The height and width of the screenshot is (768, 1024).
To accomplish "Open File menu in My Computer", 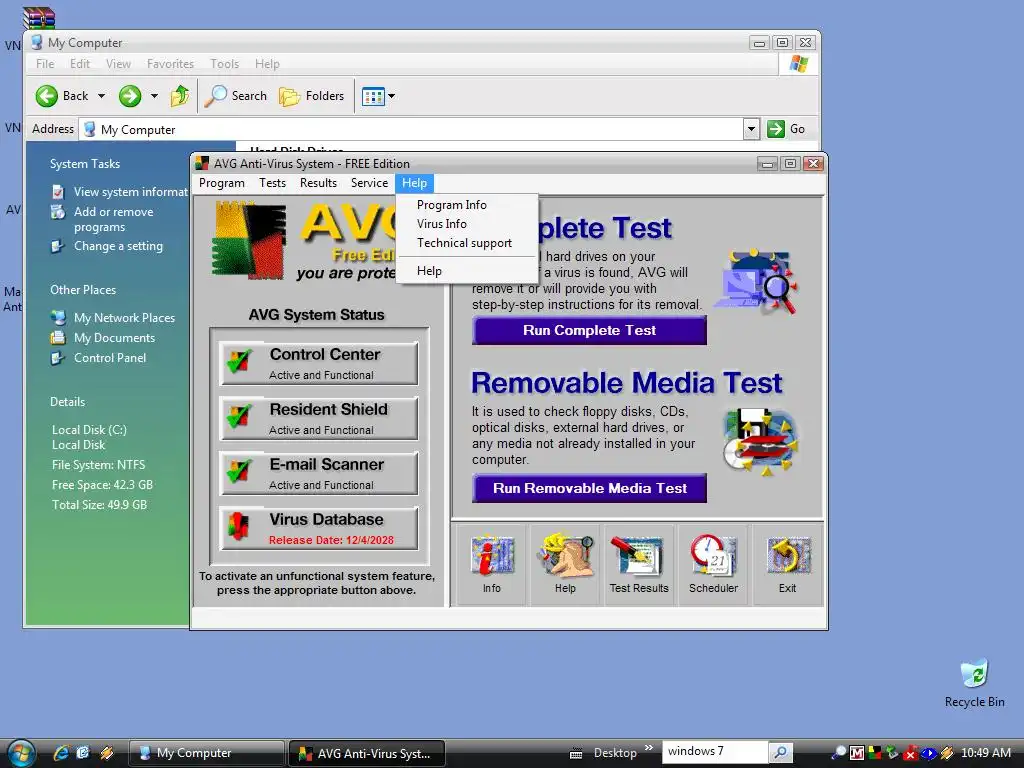I will (45, 64).
